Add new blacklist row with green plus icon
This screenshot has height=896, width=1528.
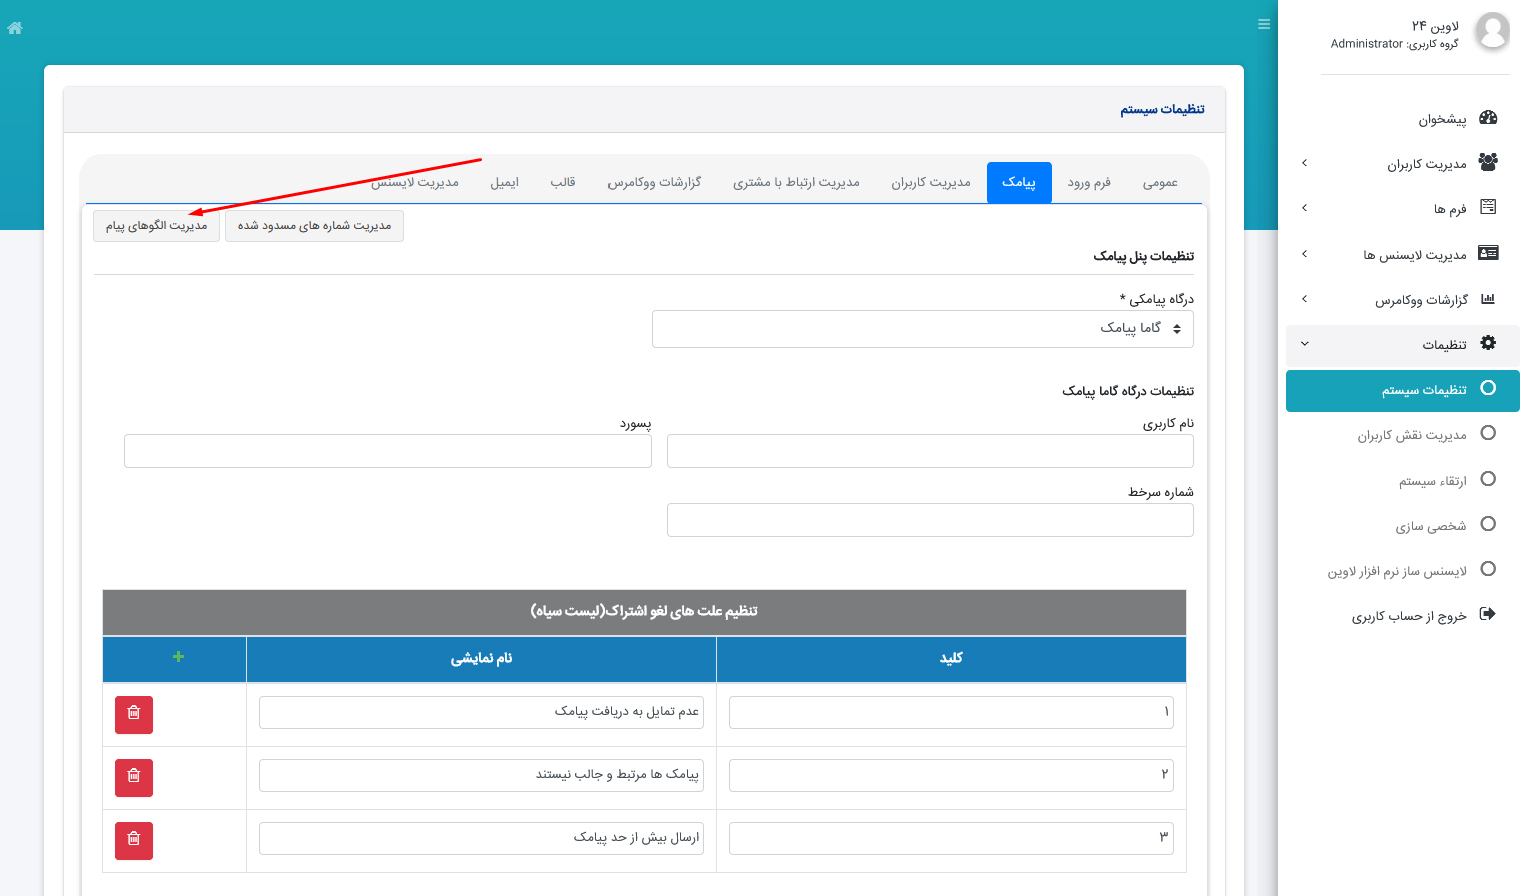tap(178, 657)
